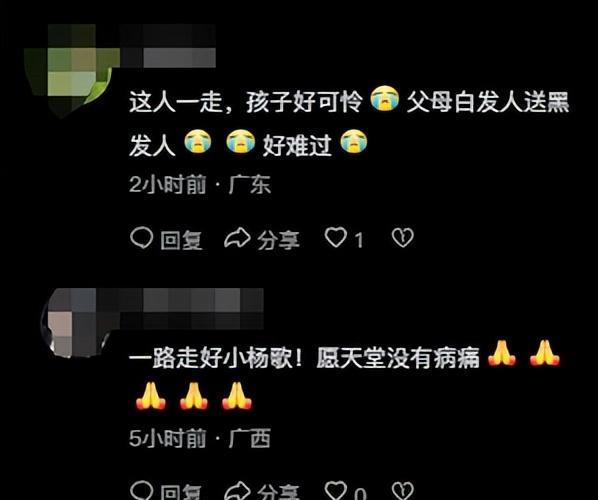The width and height of the screenshot is (598, 500).
Task: Like the Guangxi comment with heart icon
Action: click(x=336, y=490)
